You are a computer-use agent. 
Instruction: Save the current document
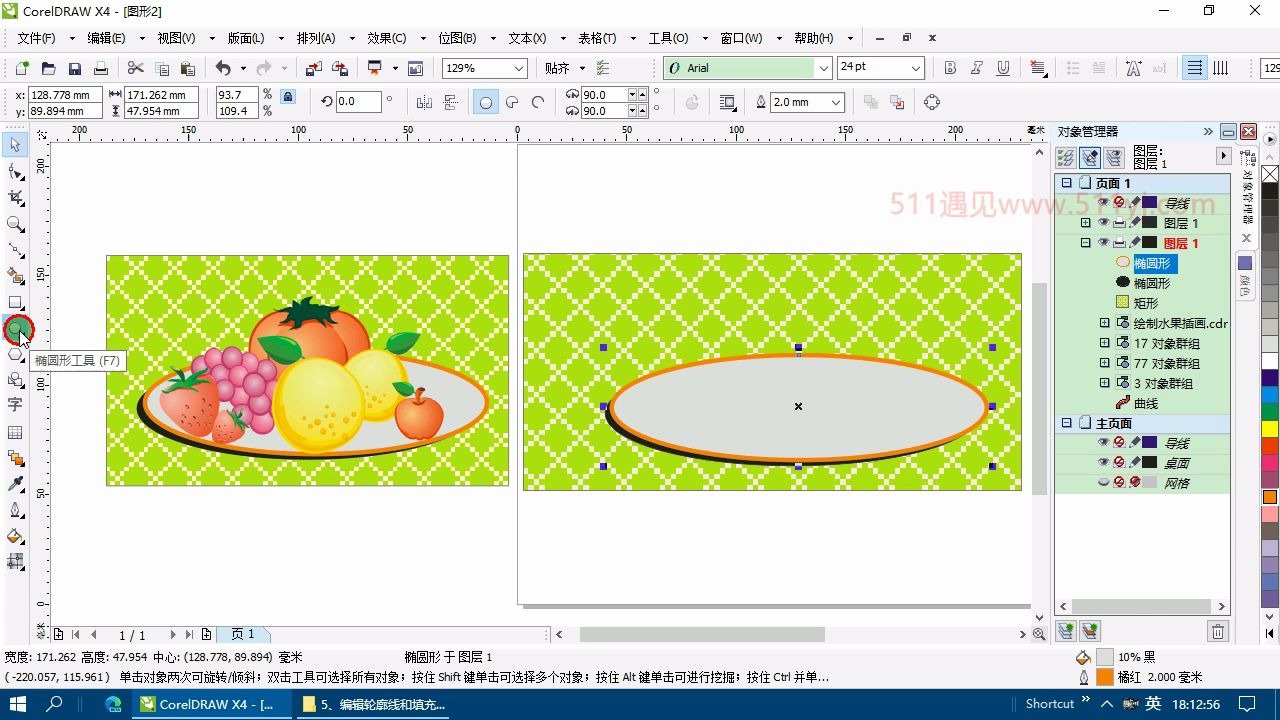[74, 68]
